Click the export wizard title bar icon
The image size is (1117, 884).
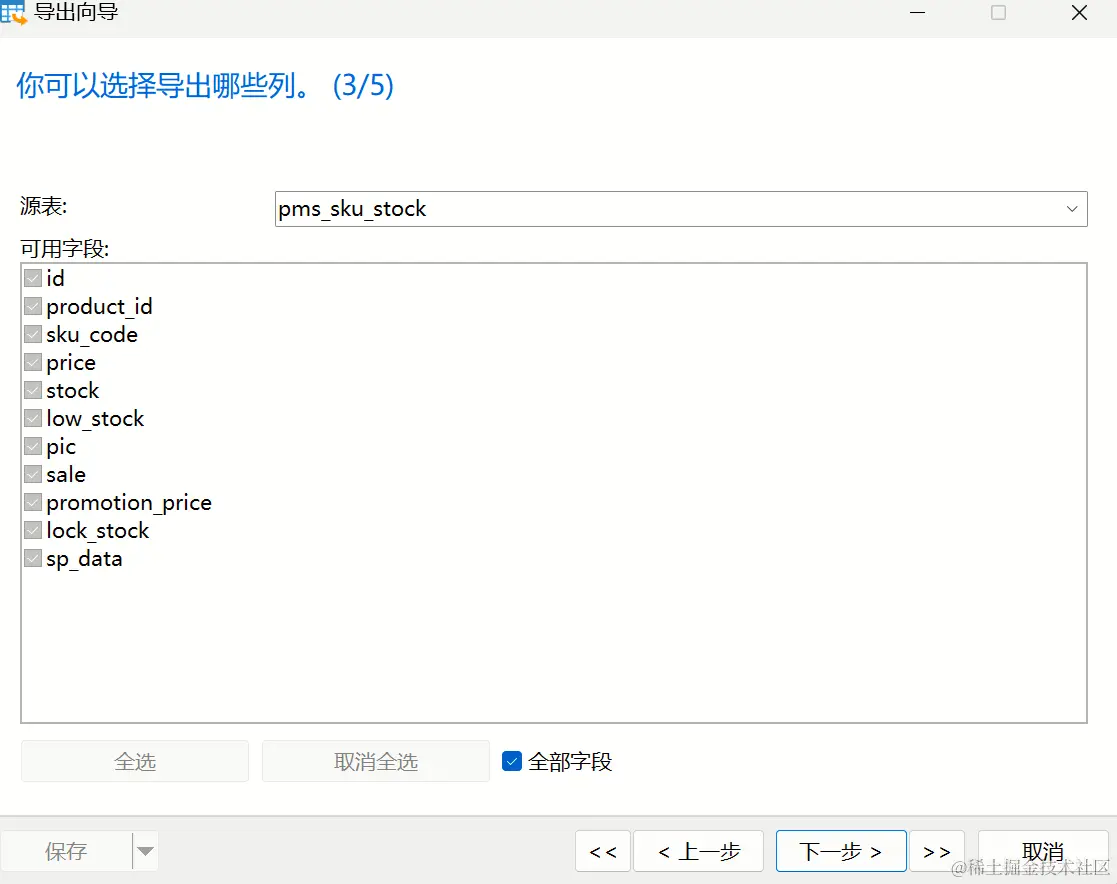click(x=14, y=12)
